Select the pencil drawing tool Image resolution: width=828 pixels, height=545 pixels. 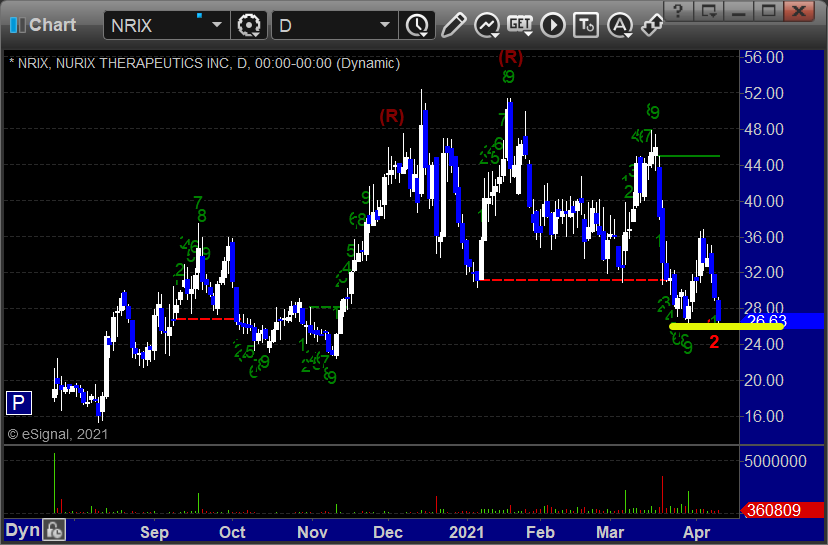click(454, 25)
